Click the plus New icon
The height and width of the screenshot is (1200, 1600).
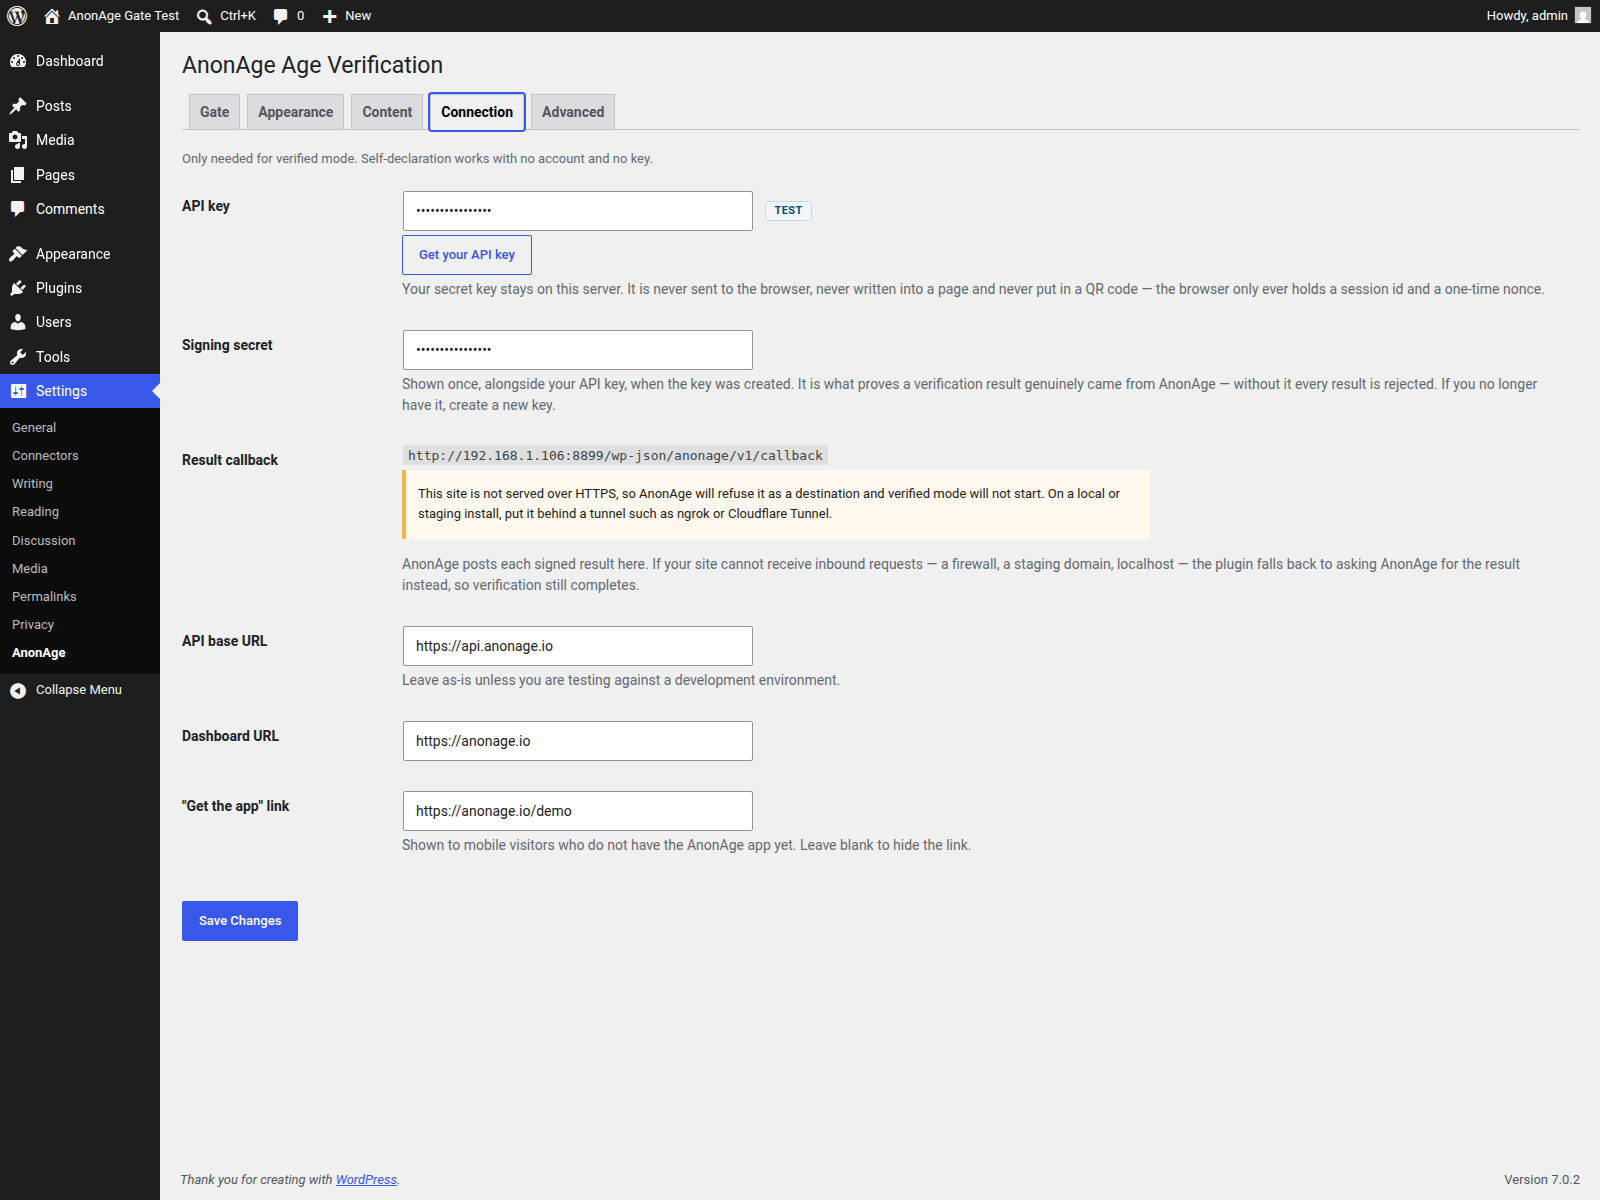pos(330,16)
